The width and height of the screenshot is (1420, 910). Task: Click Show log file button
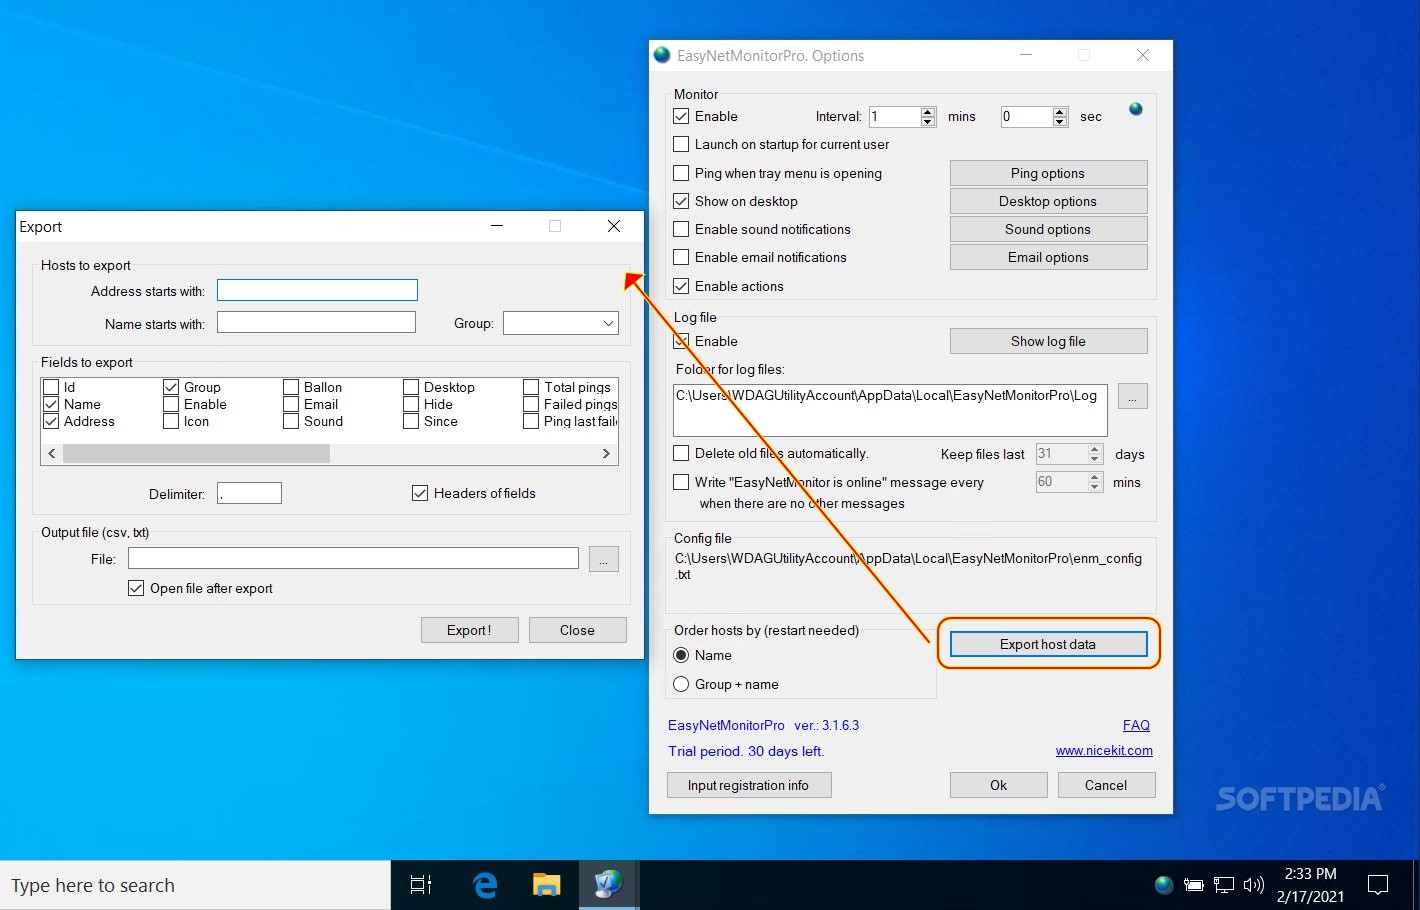1048,341
